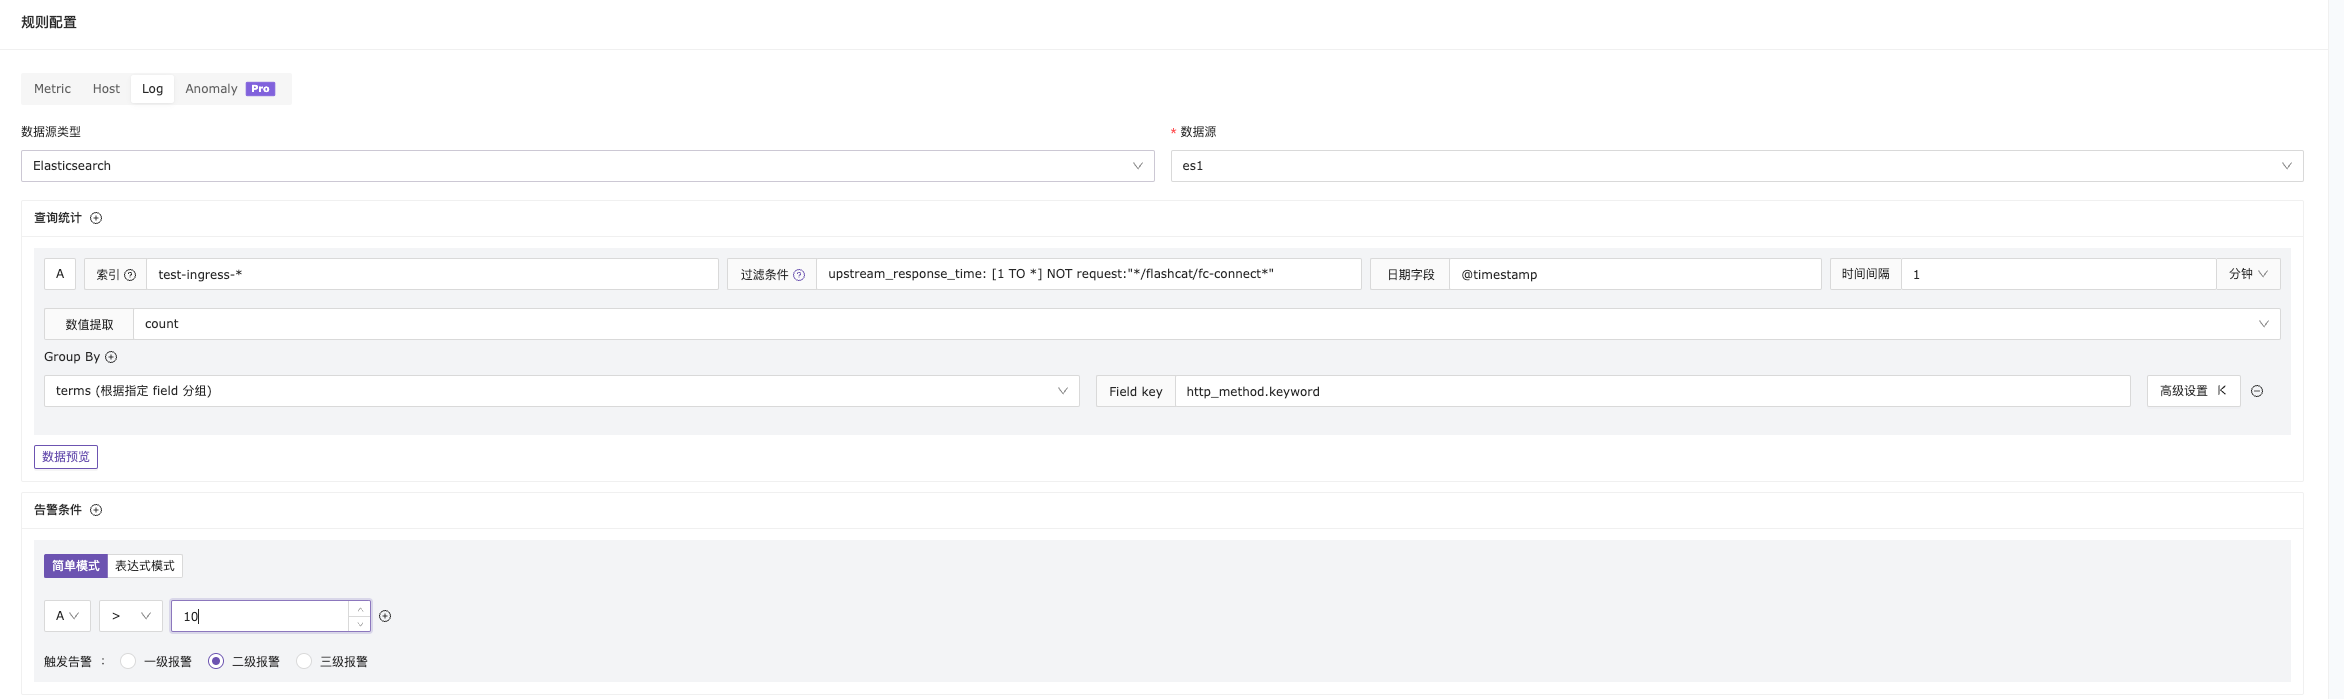
Task: Select the 三级报警 radio option
Action: [304, 661]
